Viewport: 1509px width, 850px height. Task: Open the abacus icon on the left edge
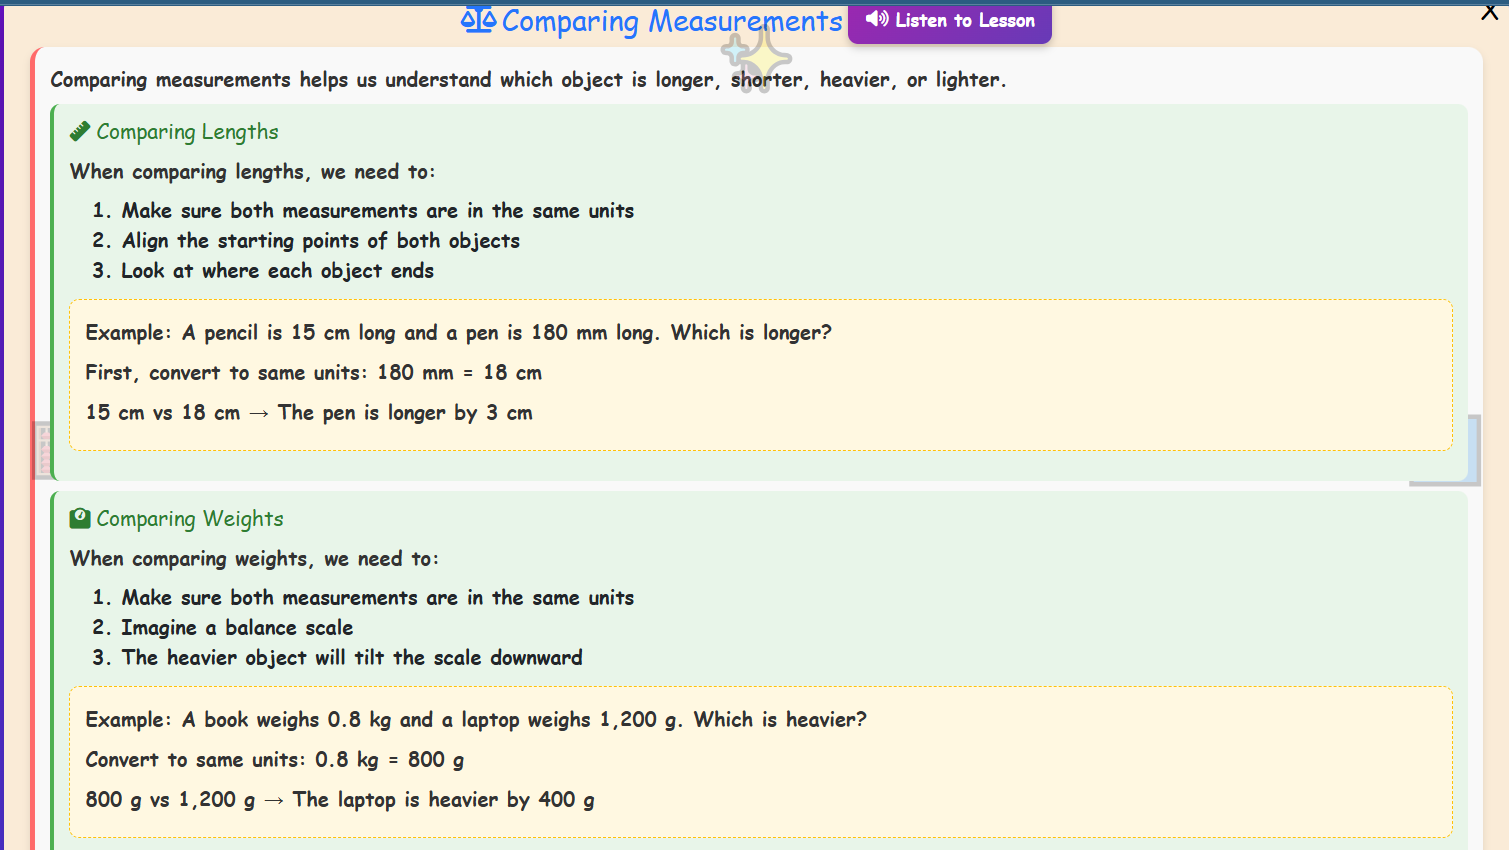(x=44, y=450)
